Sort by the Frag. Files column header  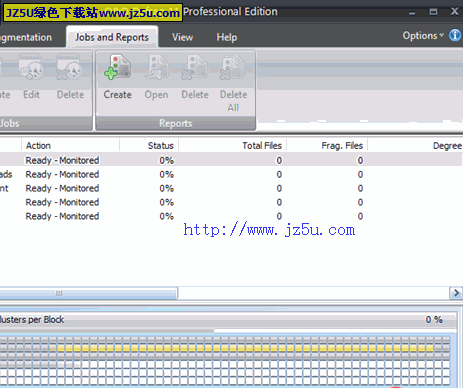[x=327, y=146]
